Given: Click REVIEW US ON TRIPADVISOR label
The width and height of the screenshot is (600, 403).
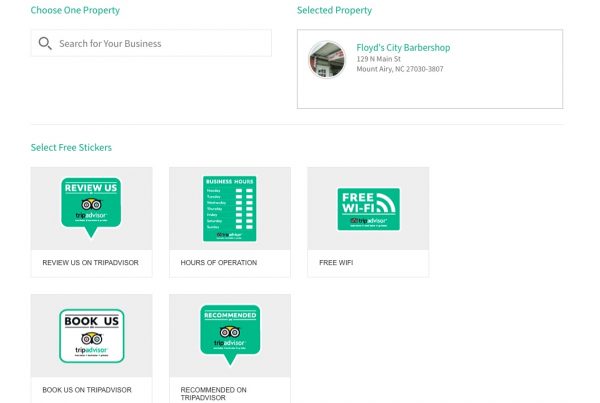Looking at the screenshot, I should click(x=90, y=263).
